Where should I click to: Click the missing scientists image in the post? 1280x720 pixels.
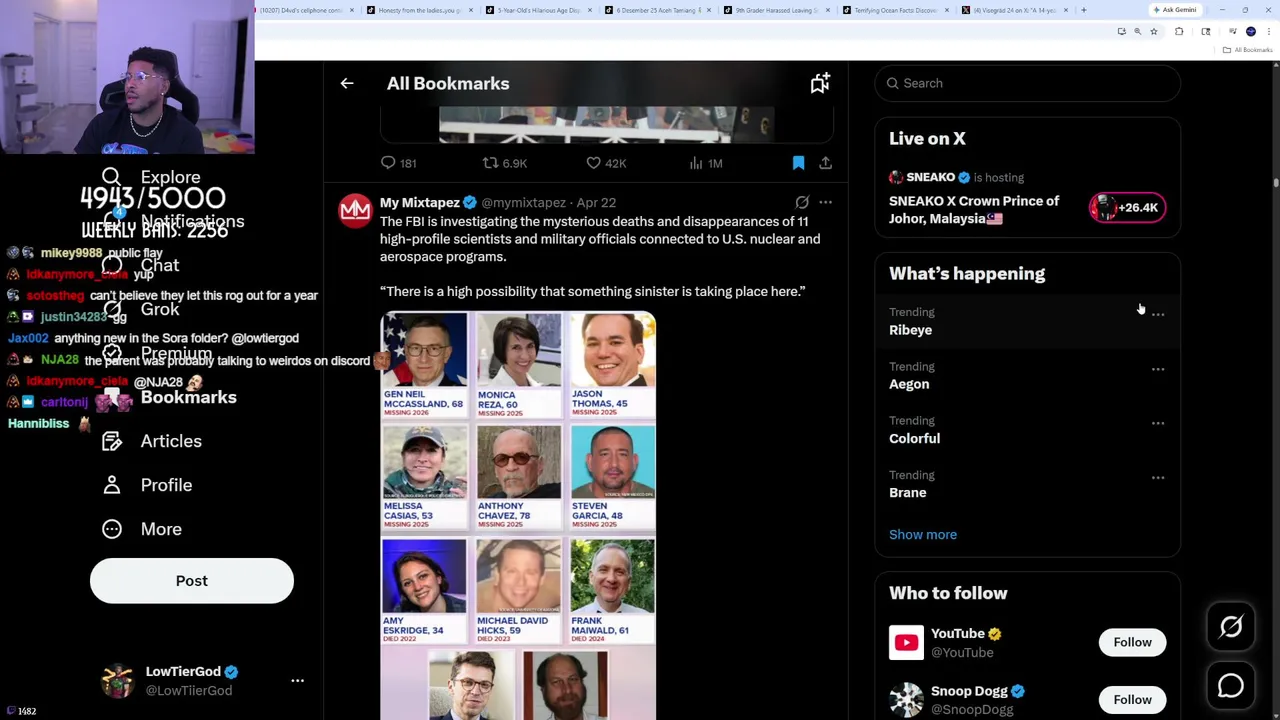(518, 515)
